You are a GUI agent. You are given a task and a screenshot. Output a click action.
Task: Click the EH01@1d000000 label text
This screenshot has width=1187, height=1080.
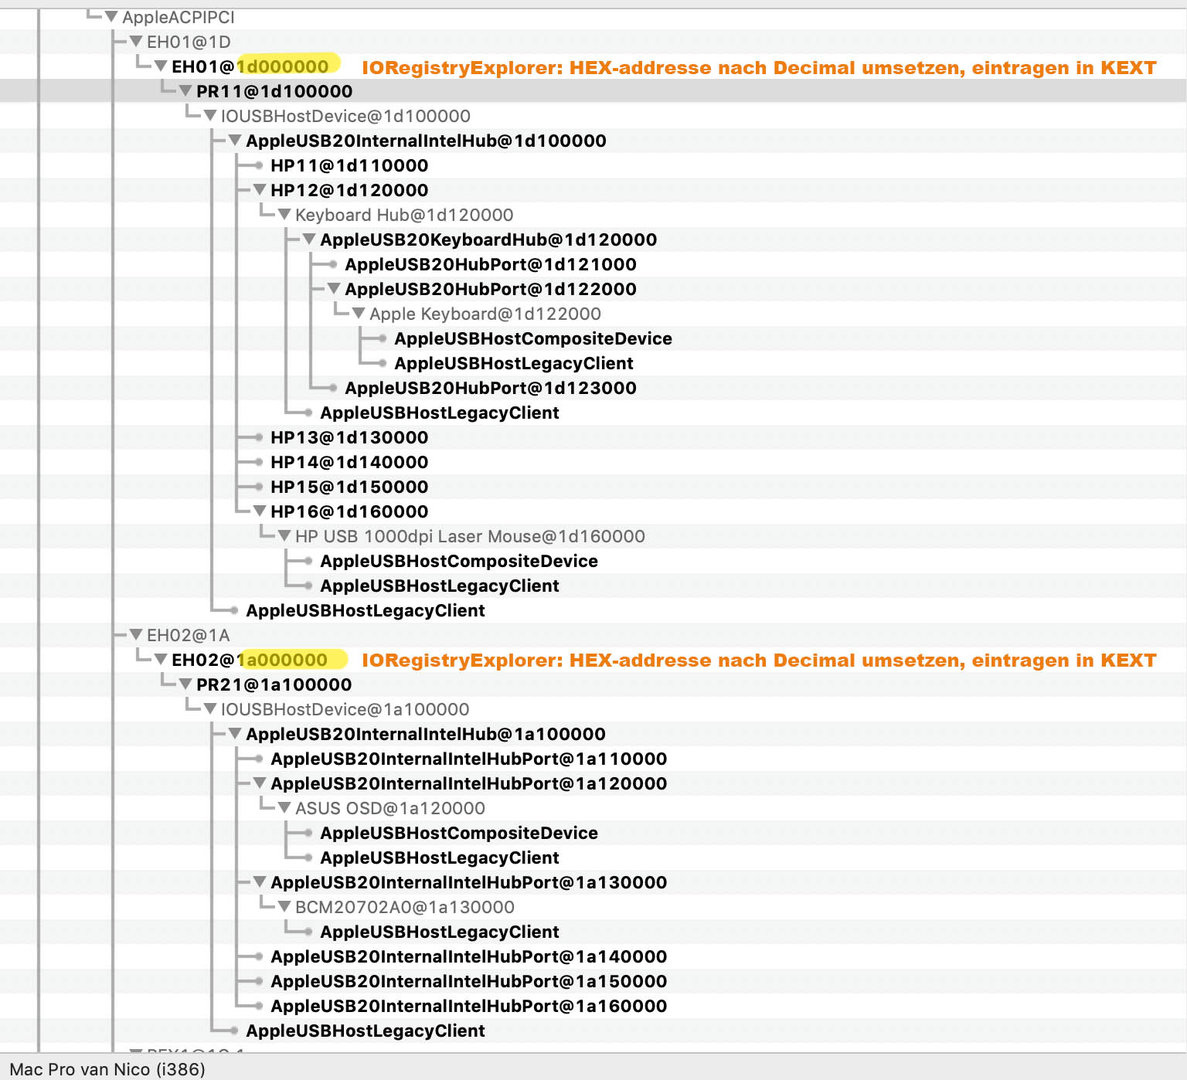click(x=250, y=66)
